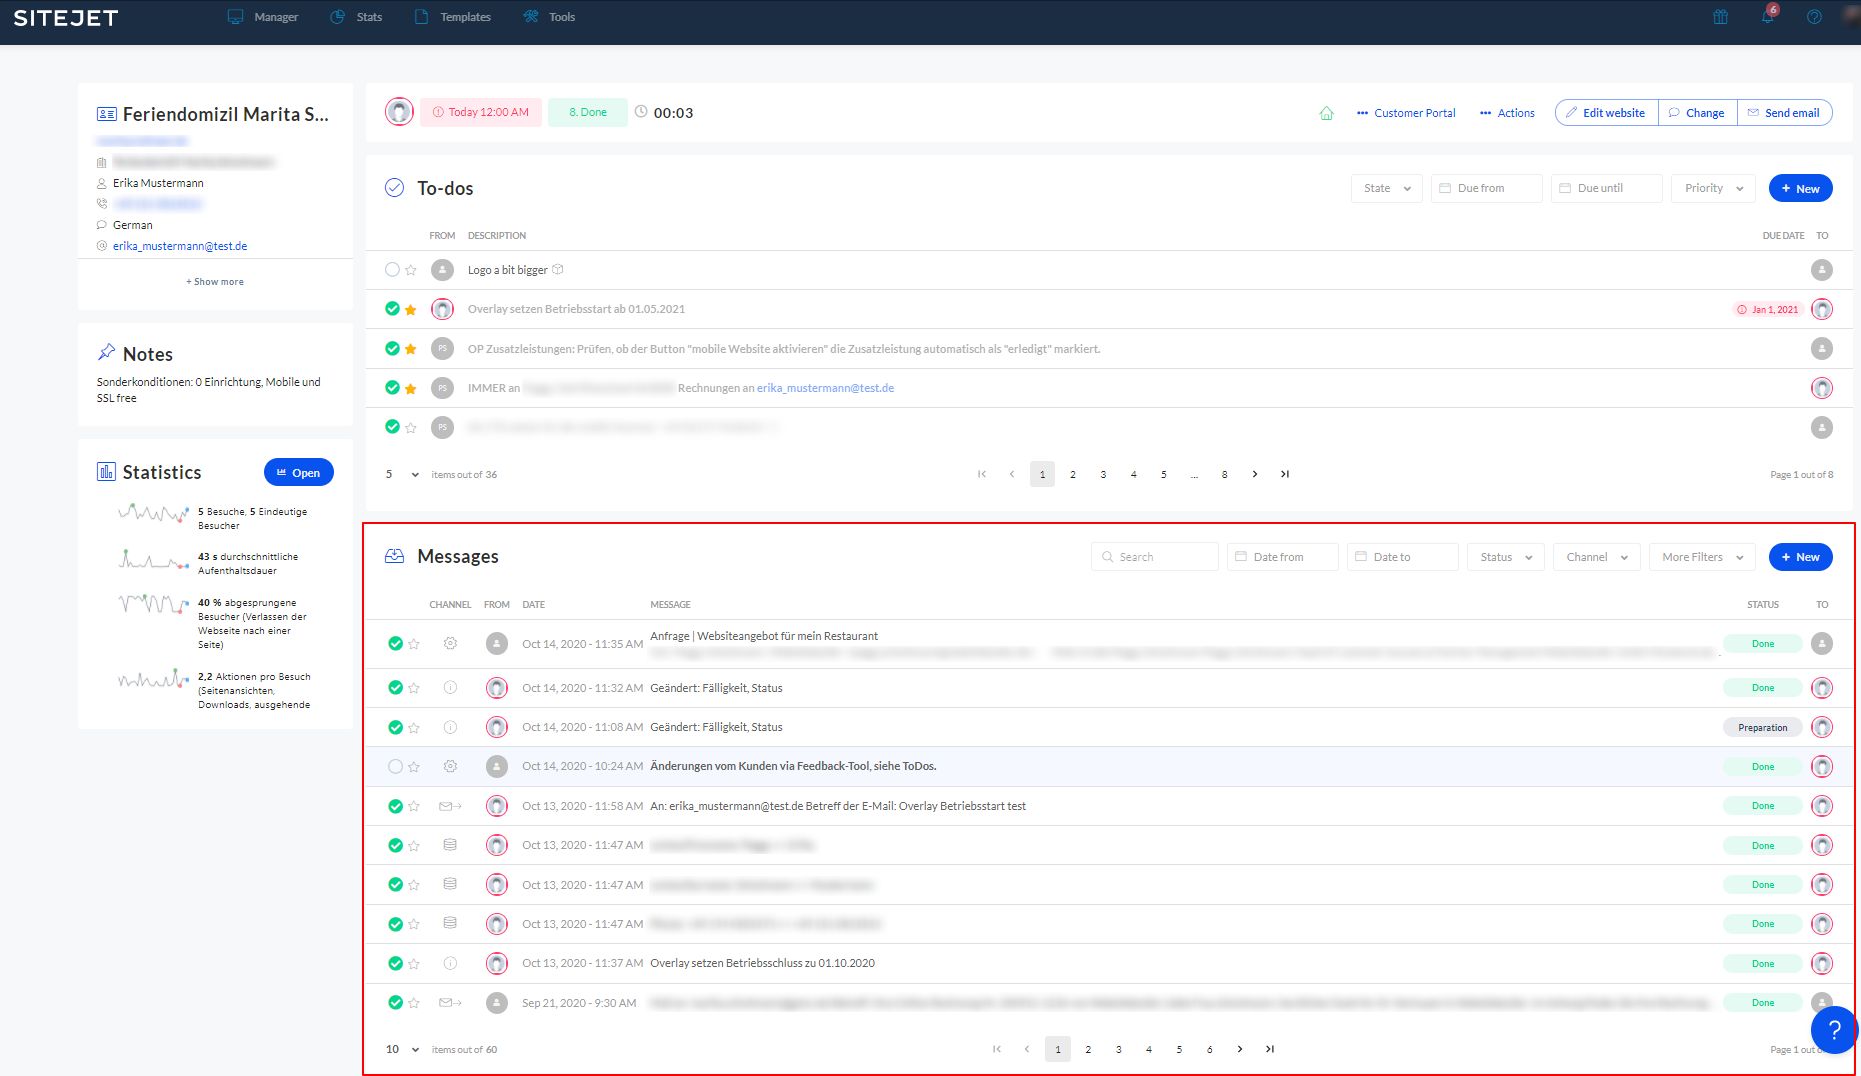This screenshot has width=1861, height=1076.
Task: Star the 'Logo a bit bigger' to-do
Action: [x=411, y=270]
